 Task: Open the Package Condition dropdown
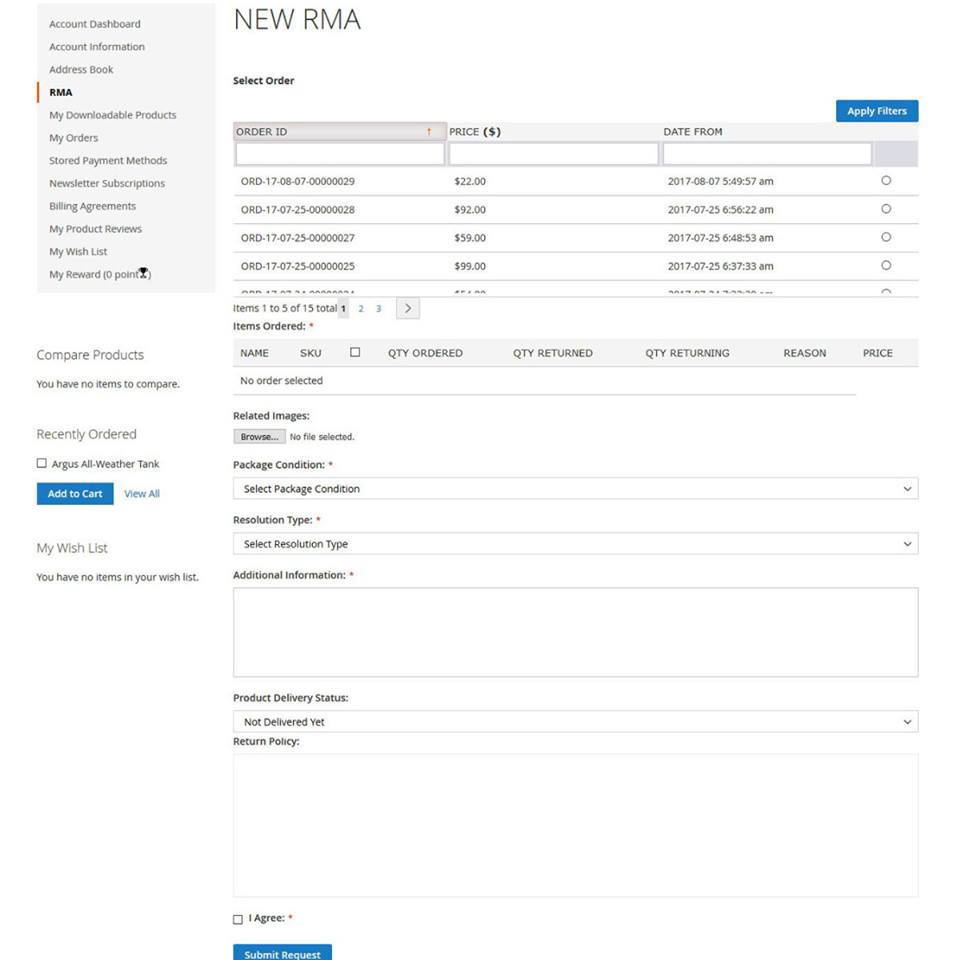(x=575, y=489)
